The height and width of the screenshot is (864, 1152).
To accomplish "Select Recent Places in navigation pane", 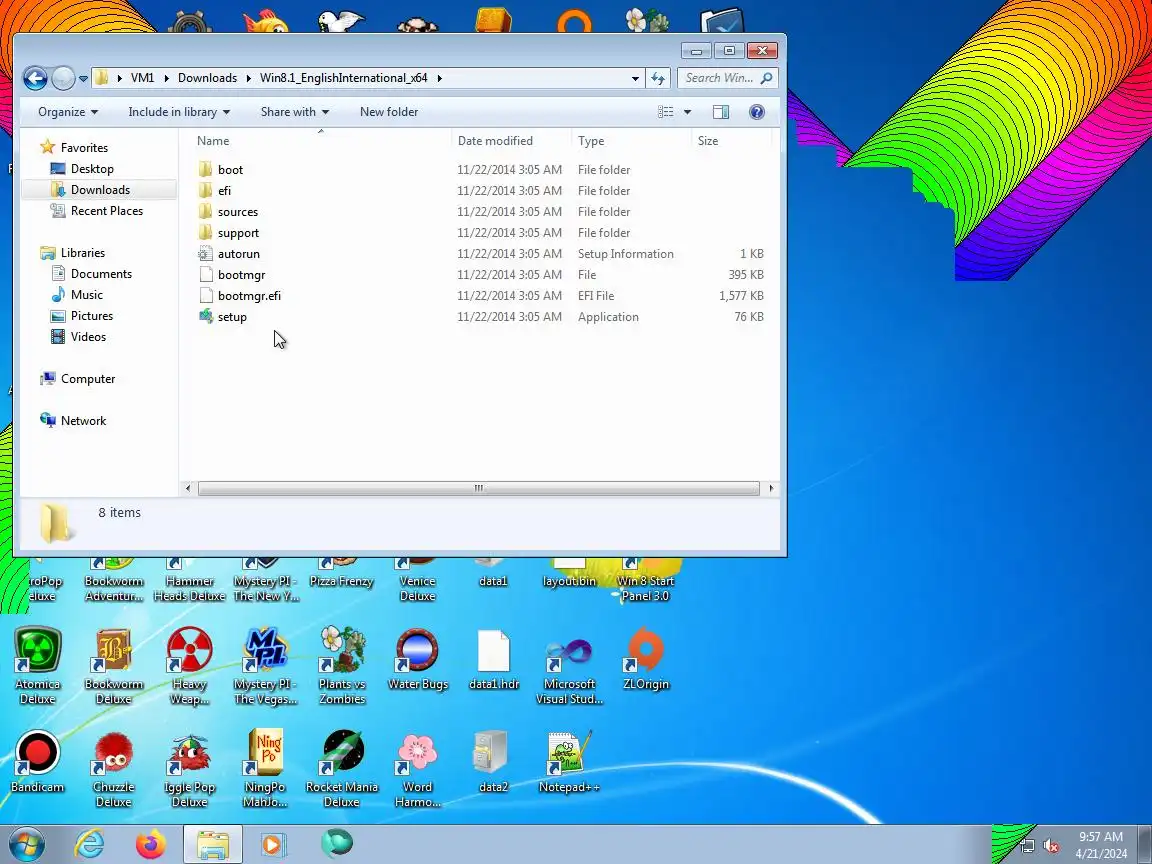I will tap(107, 211).
